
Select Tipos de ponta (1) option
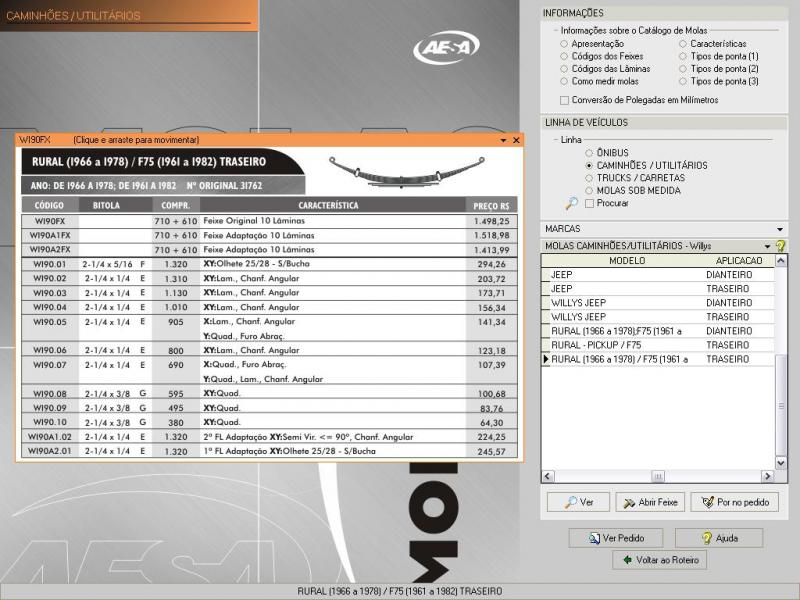pyautogui.click(x=683, y=56)
